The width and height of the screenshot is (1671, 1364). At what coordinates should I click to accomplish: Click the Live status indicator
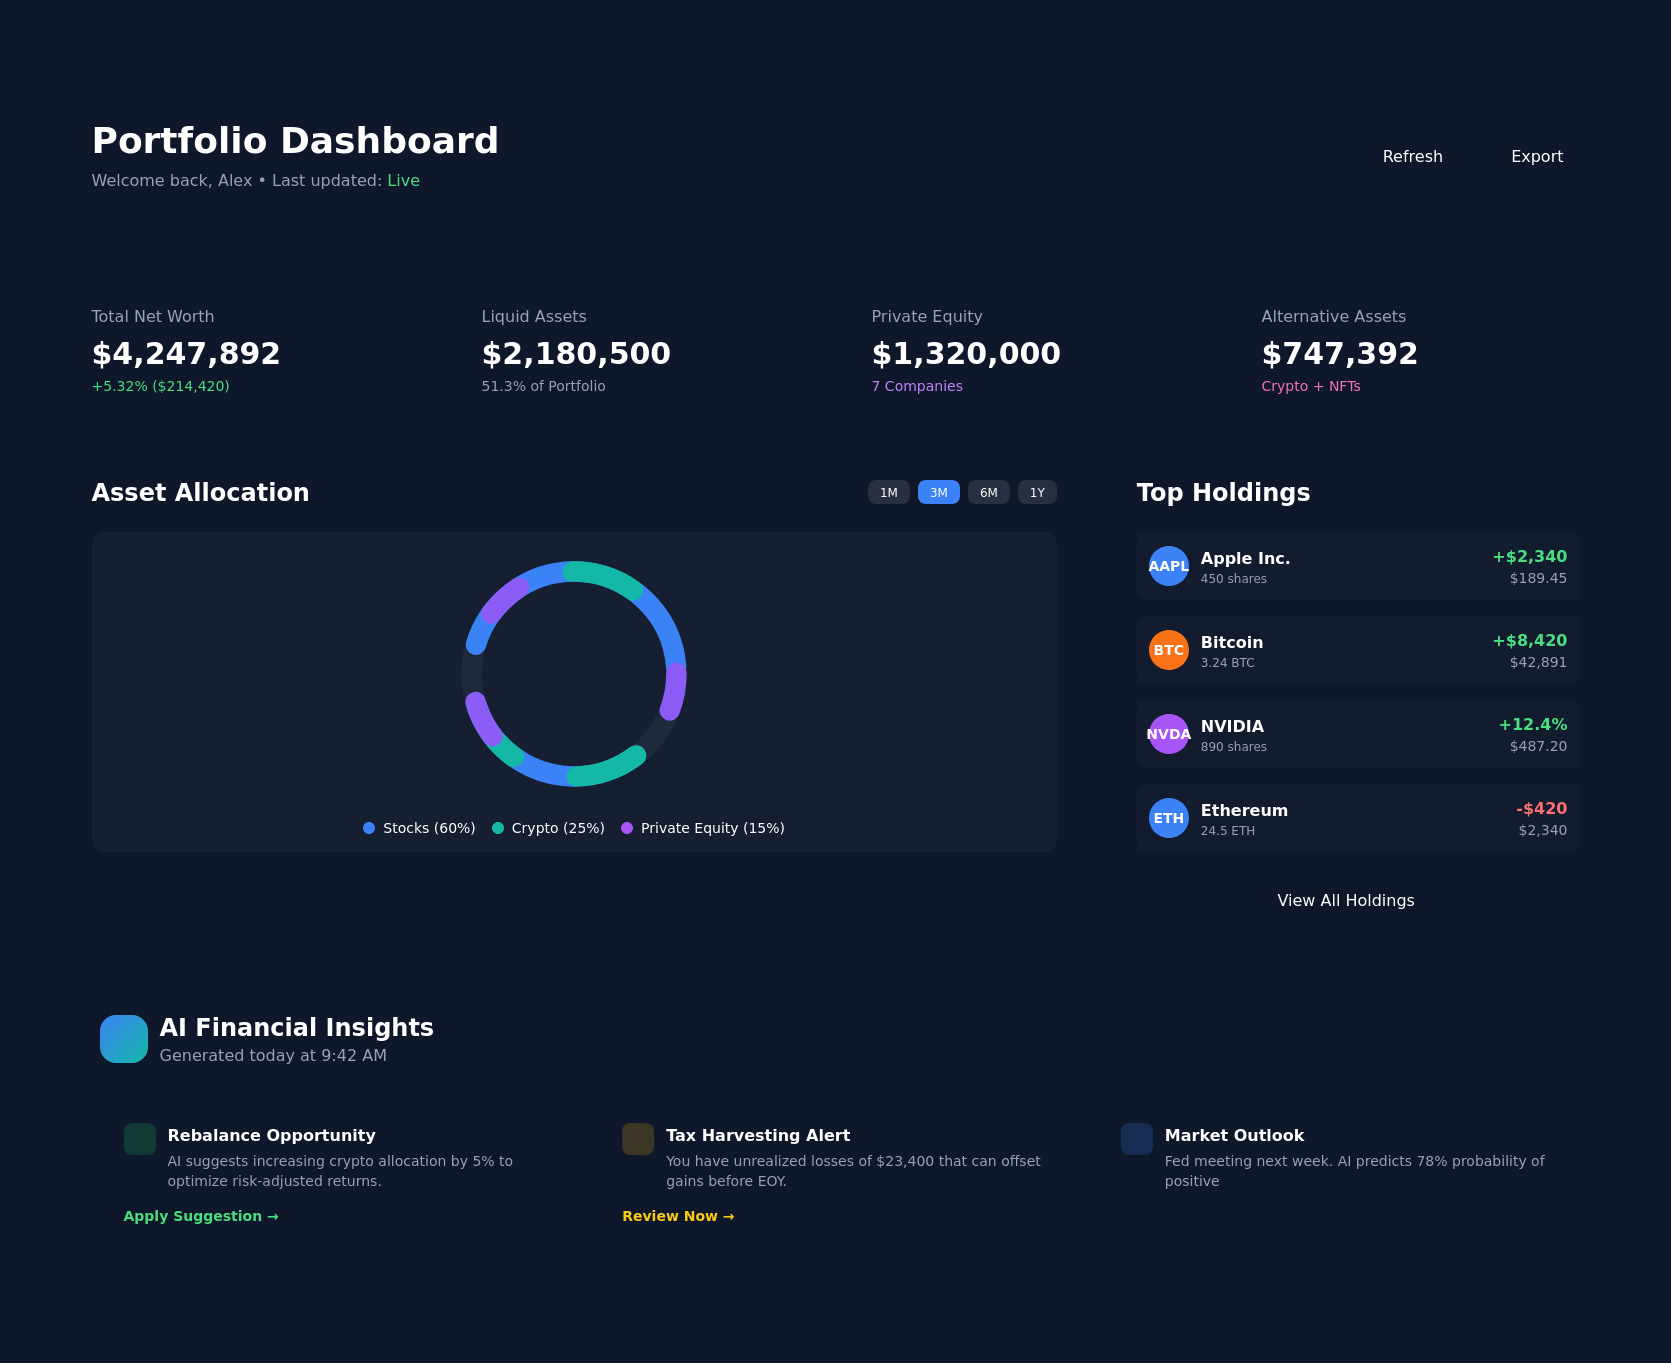[403, 180]
